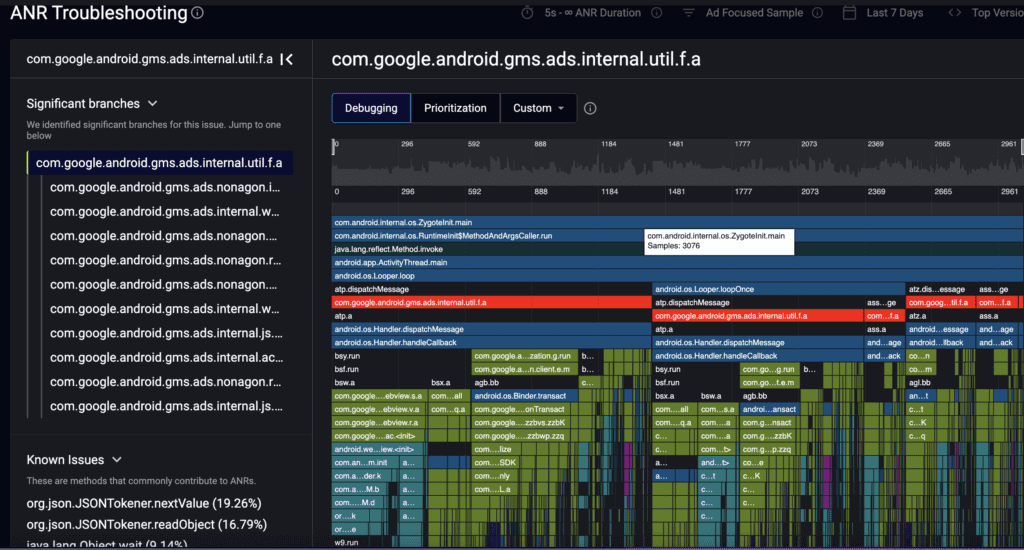Click the ANR Troubleshooting page title
1024x550 pixels.
coord(99,13)
